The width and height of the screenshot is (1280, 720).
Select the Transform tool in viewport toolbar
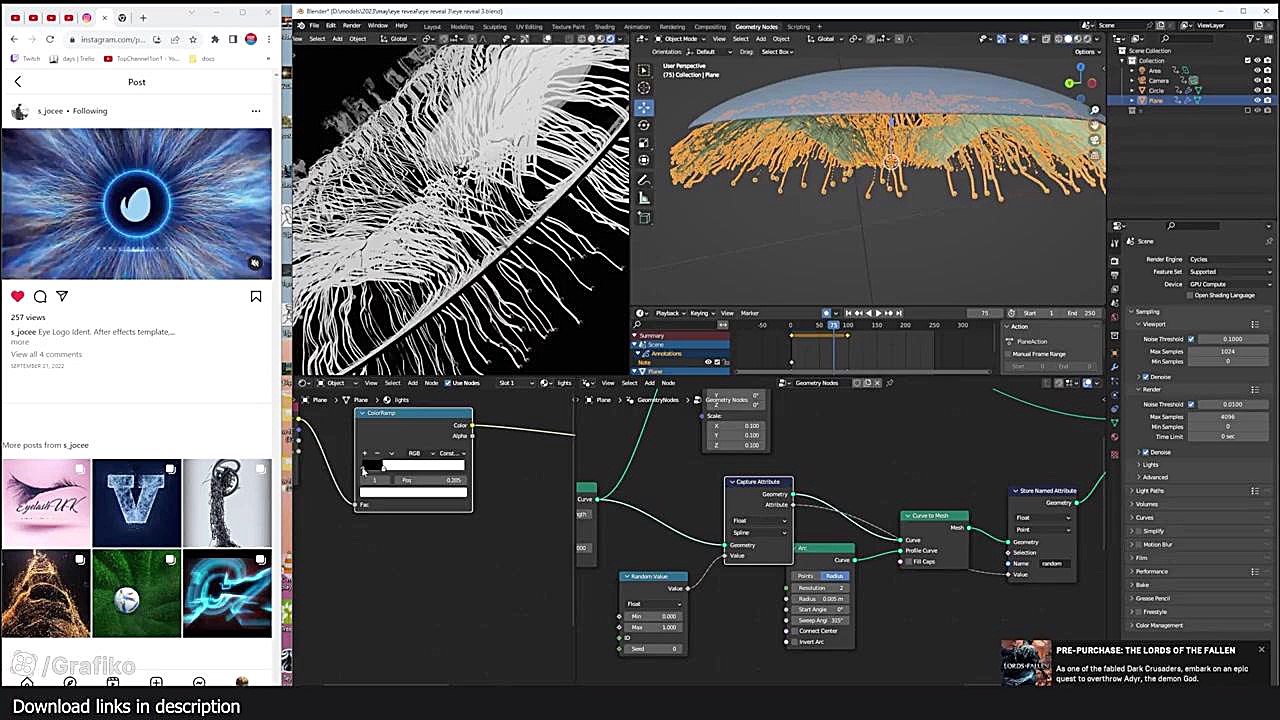point(644,159)
